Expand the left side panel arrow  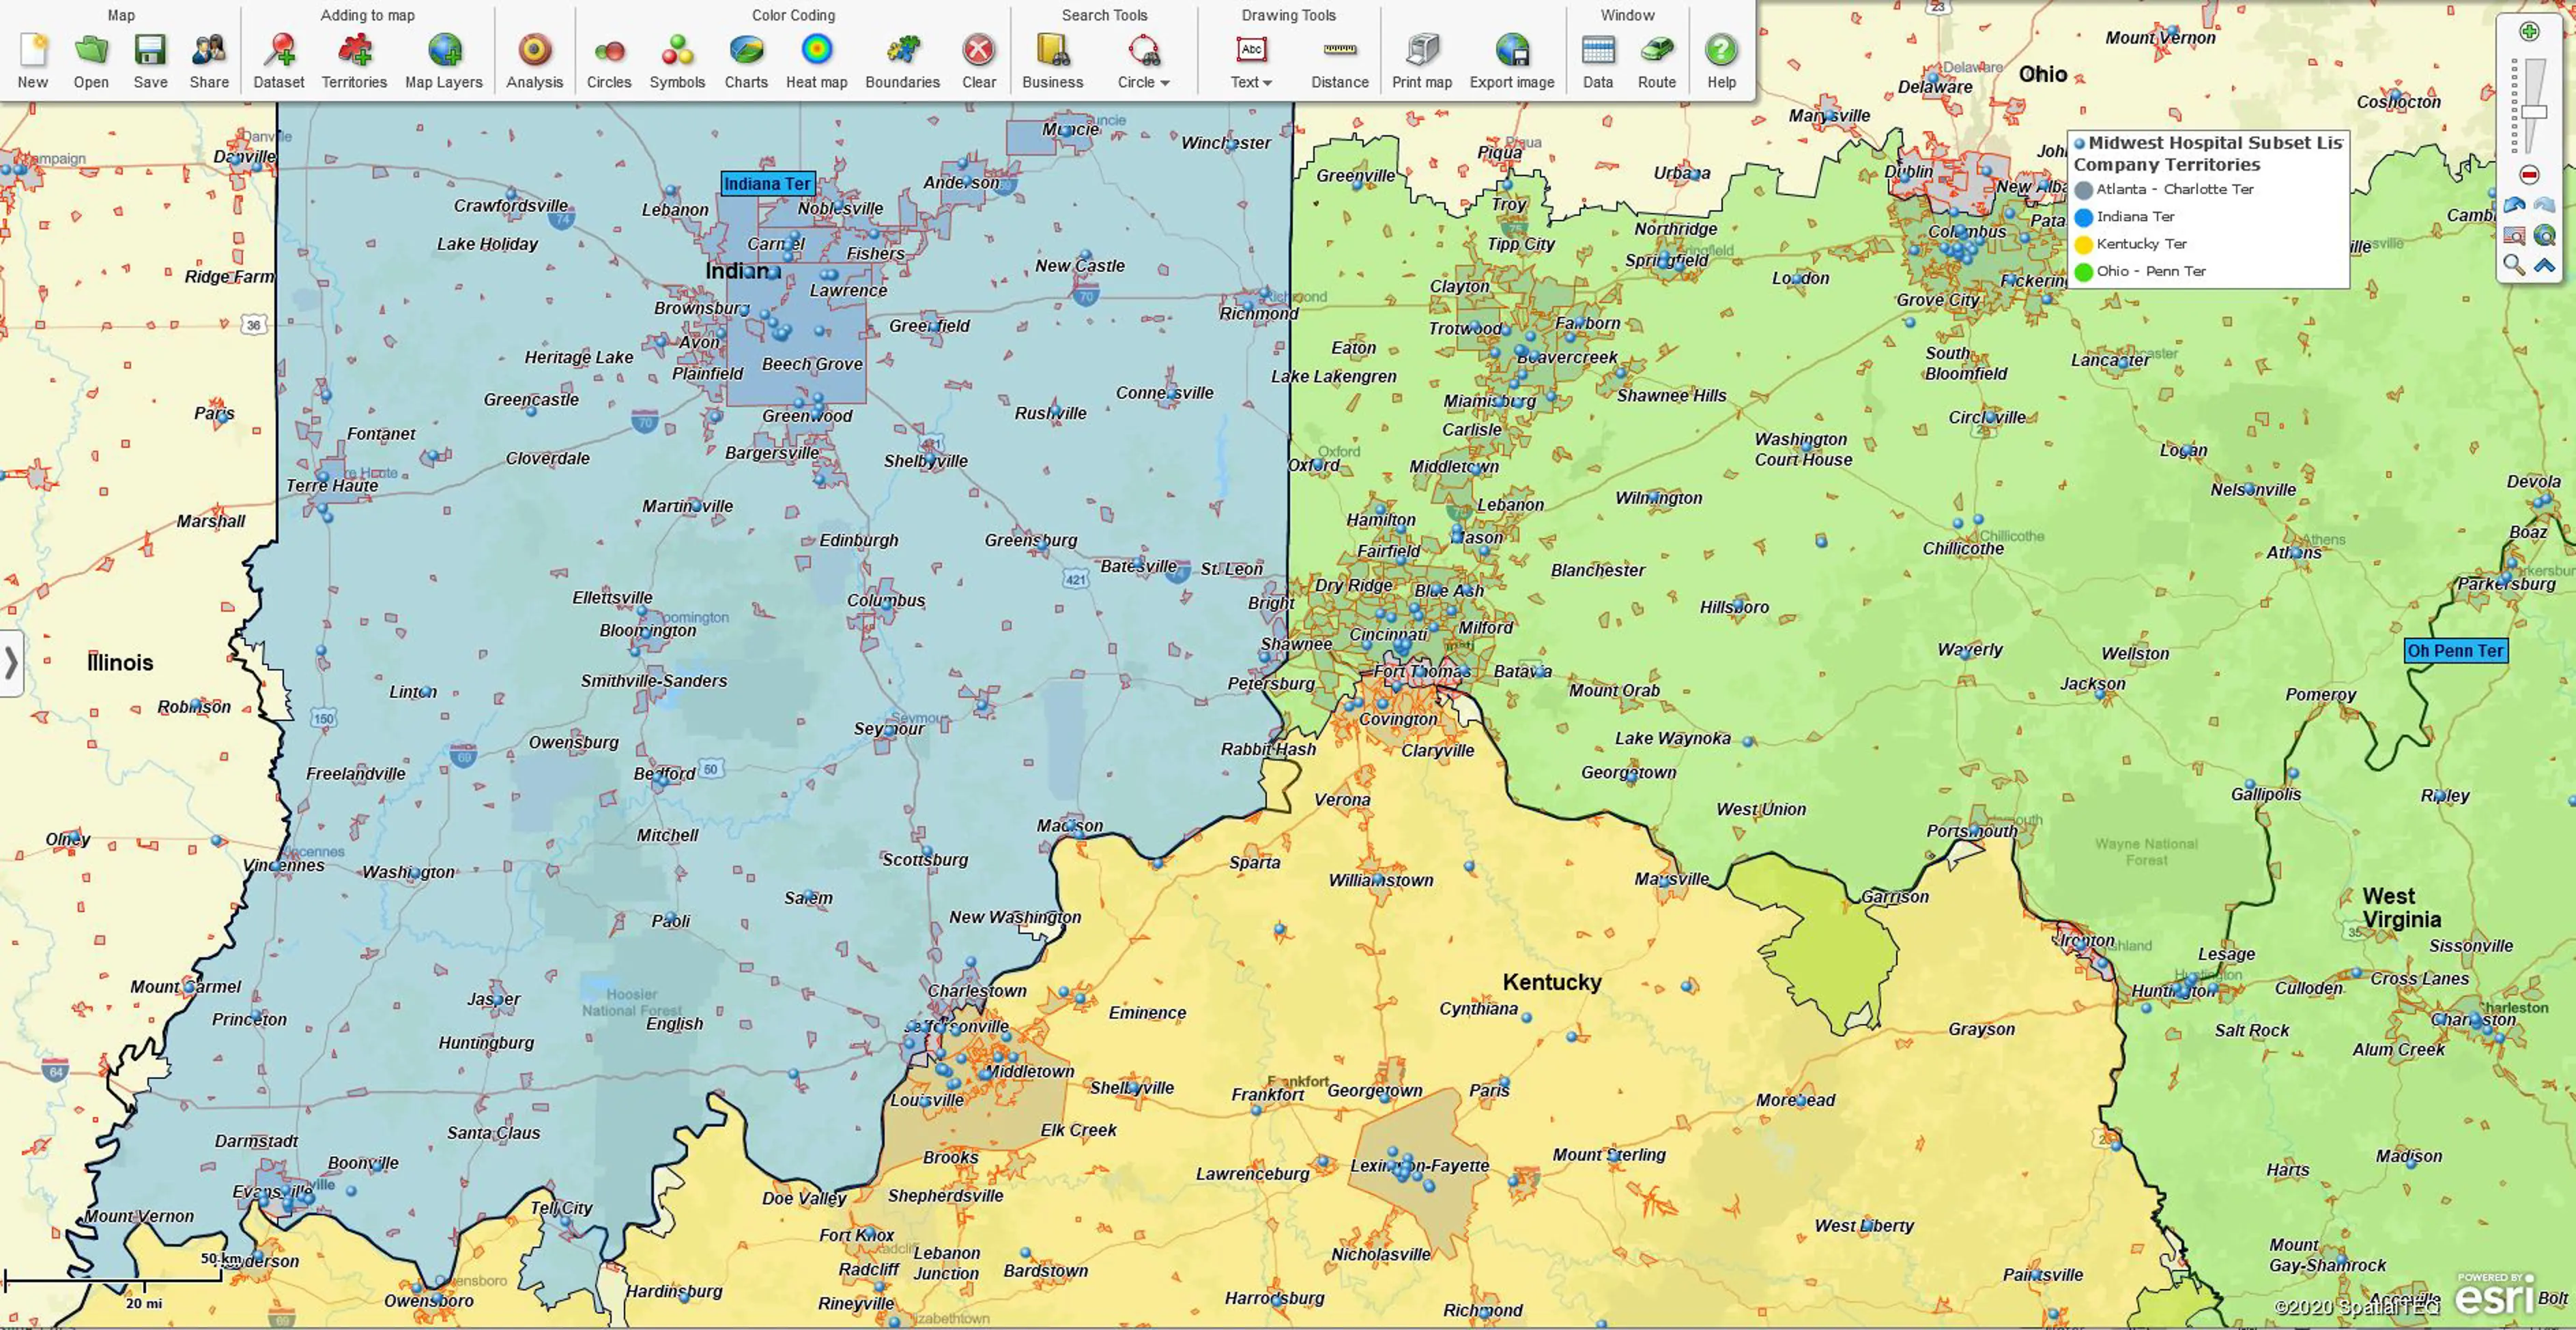[x=11, y=662]
